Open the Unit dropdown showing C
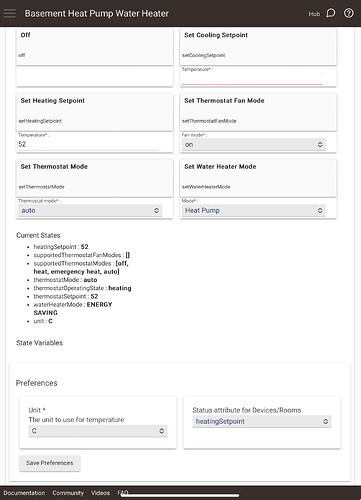Image resolution: width=361 pixels, height=500 pixels. 98,431
